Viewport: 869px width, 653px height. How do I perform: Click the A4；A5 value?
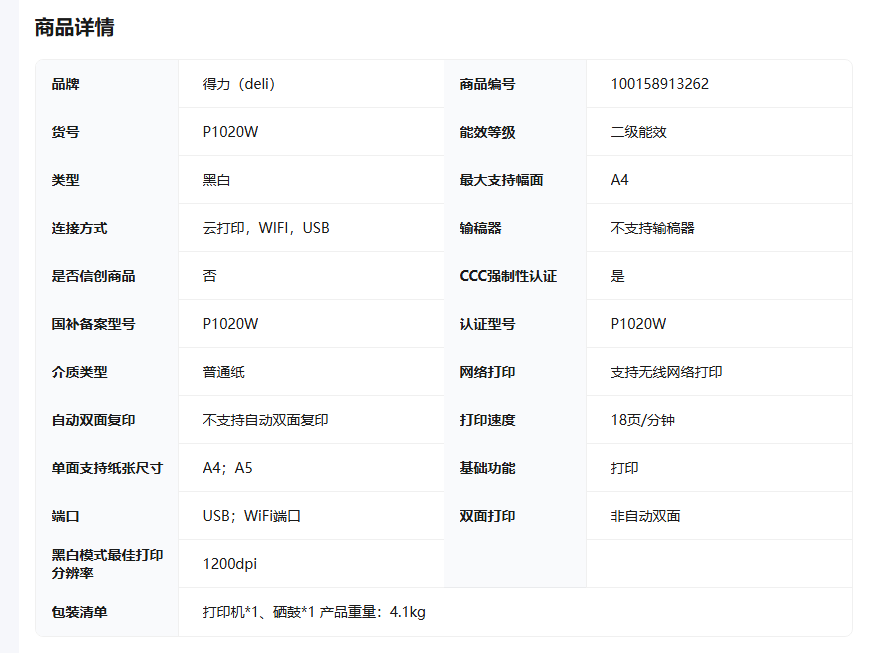coord(227,468)
